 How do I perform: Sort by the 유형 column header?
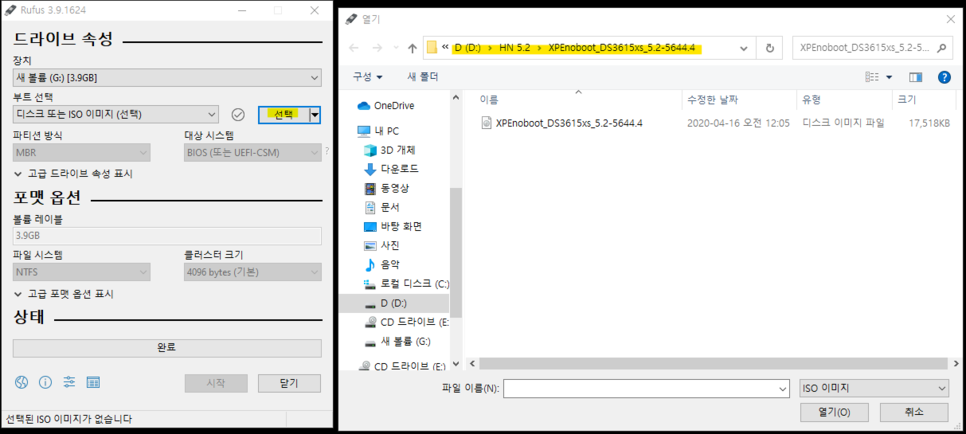(x=811, y=100)
